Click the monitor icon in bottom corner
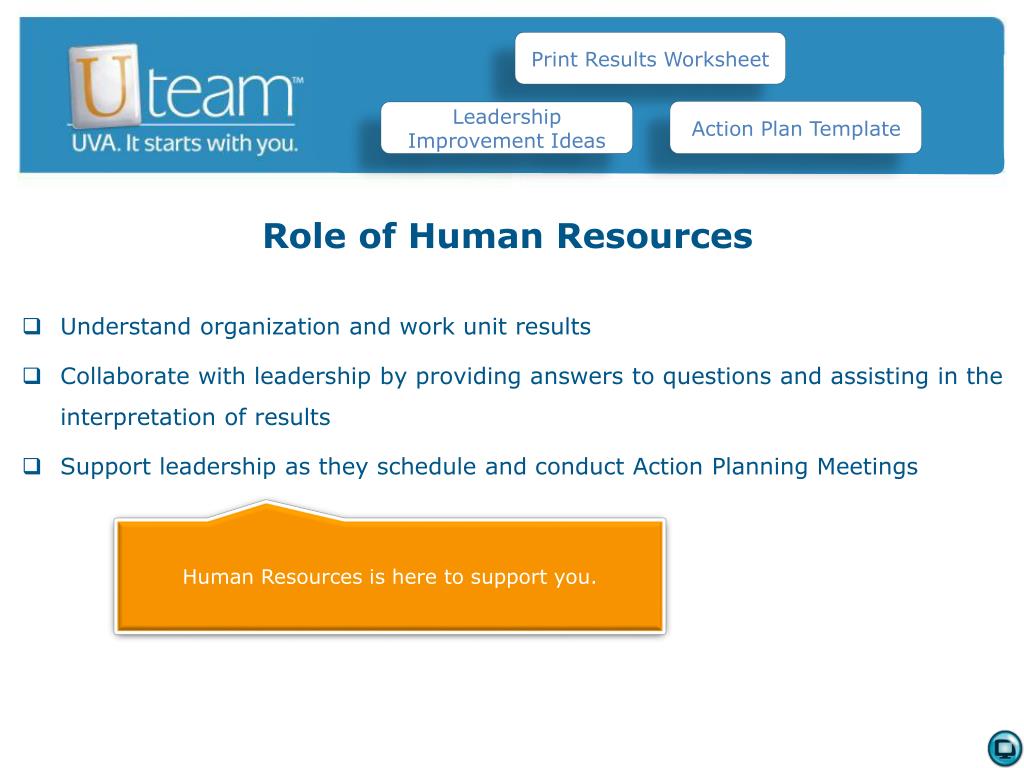The width and height of the screenshot is (1024, 768). [1004, 748]
